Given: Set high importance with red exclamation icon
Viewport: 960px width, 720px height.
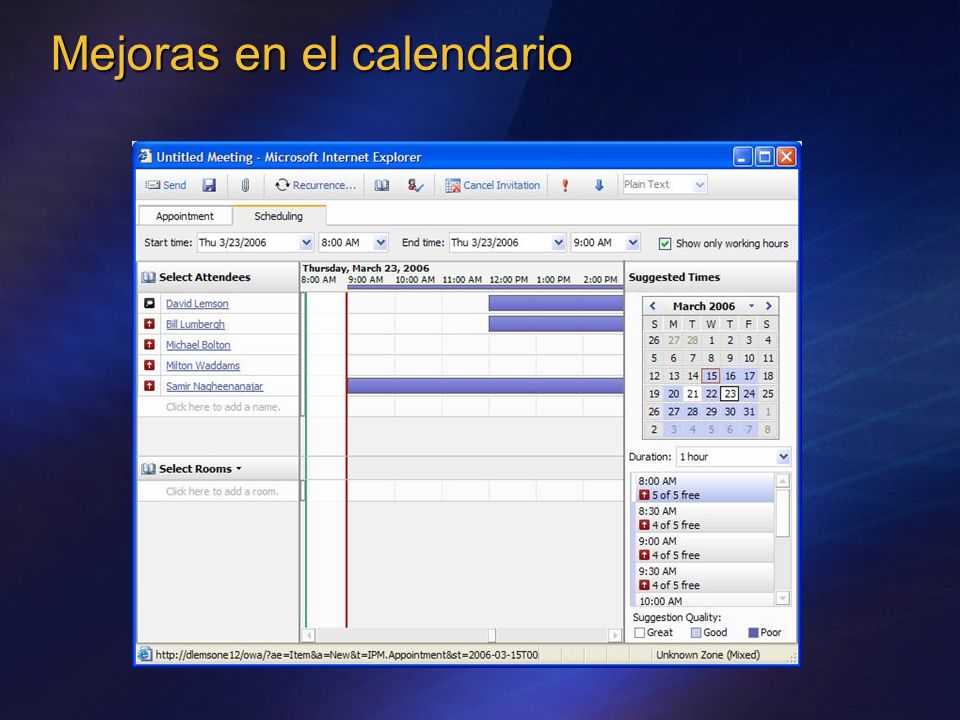Looking at the screenshot, I should point(565,185).
